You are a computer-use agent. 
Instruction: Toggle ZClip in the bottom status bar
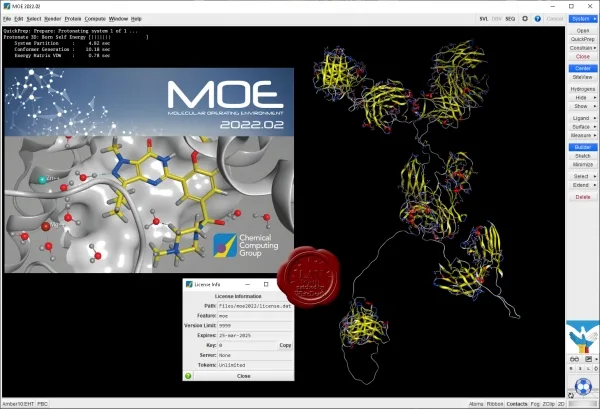[548, 404]
